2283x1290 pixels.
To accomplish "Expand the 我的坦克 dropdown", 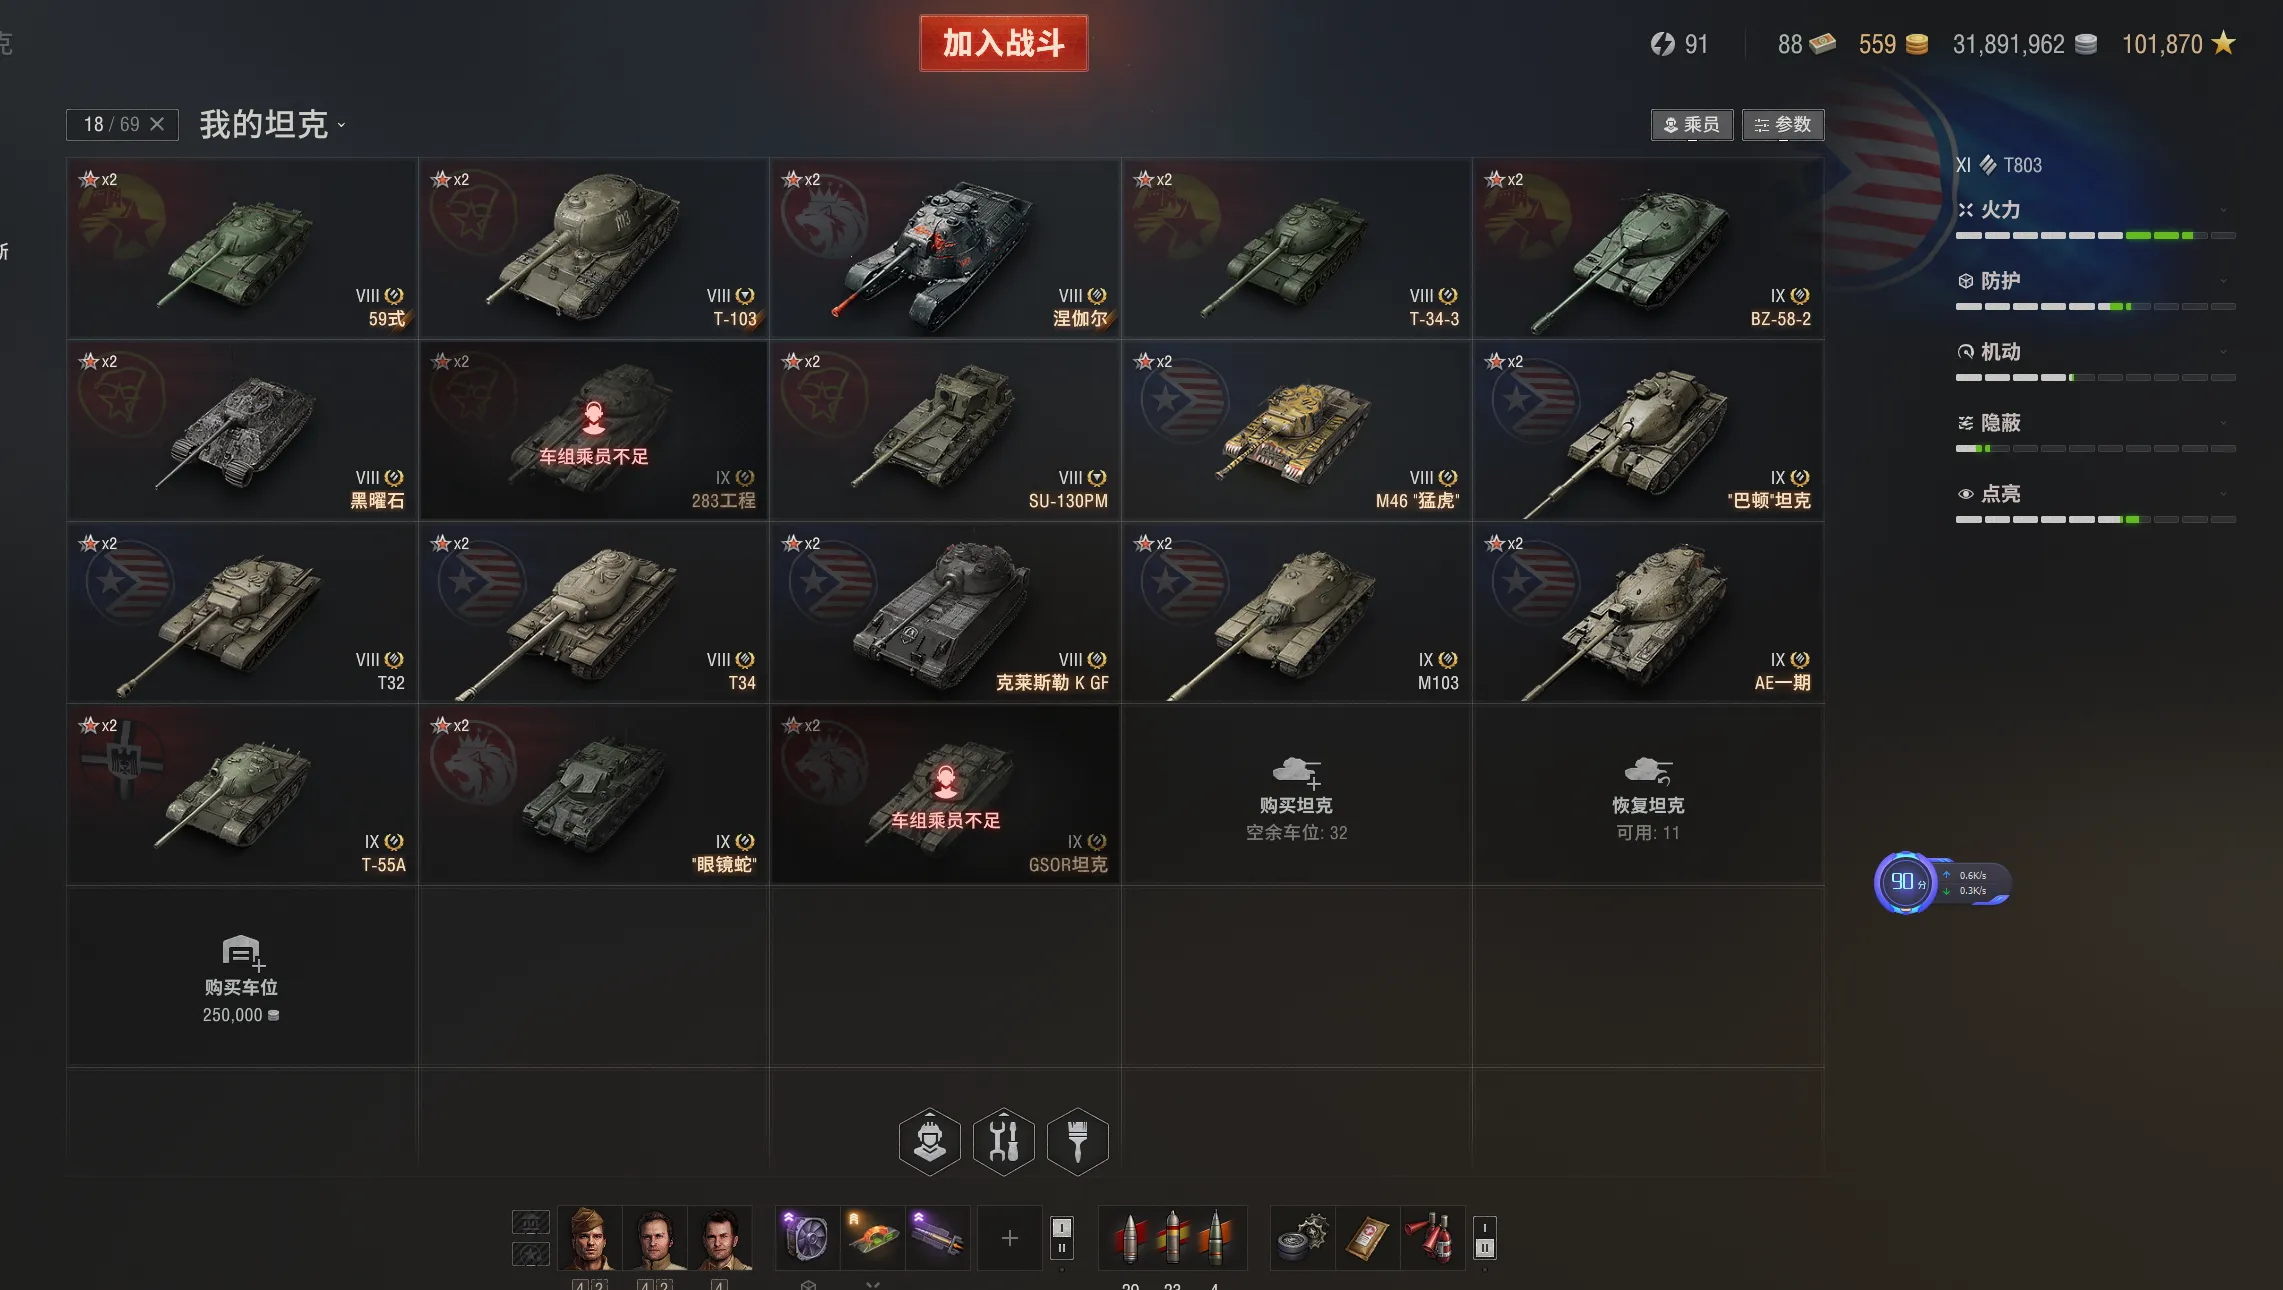I will coord(272,124).
